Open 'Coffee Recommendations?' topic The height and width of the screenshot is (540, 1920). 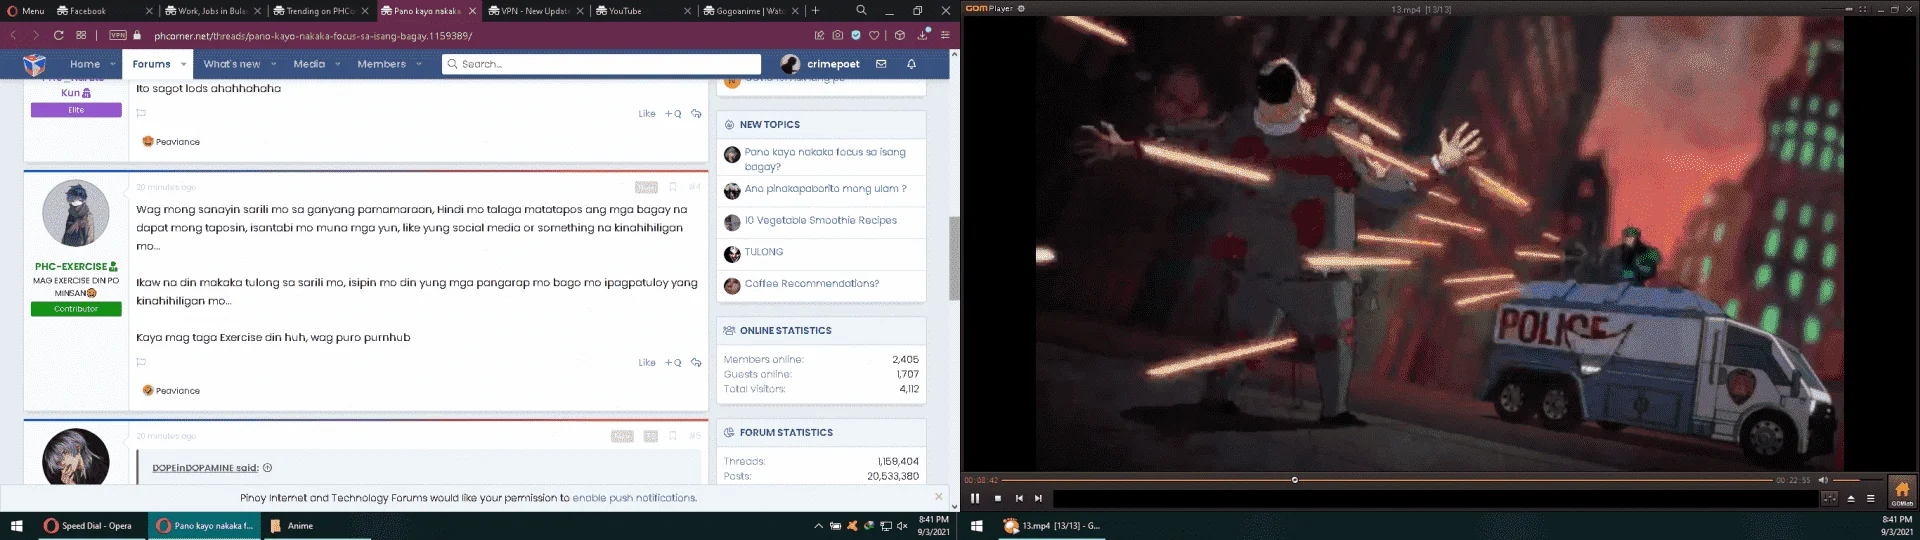(x=812, y=284)
